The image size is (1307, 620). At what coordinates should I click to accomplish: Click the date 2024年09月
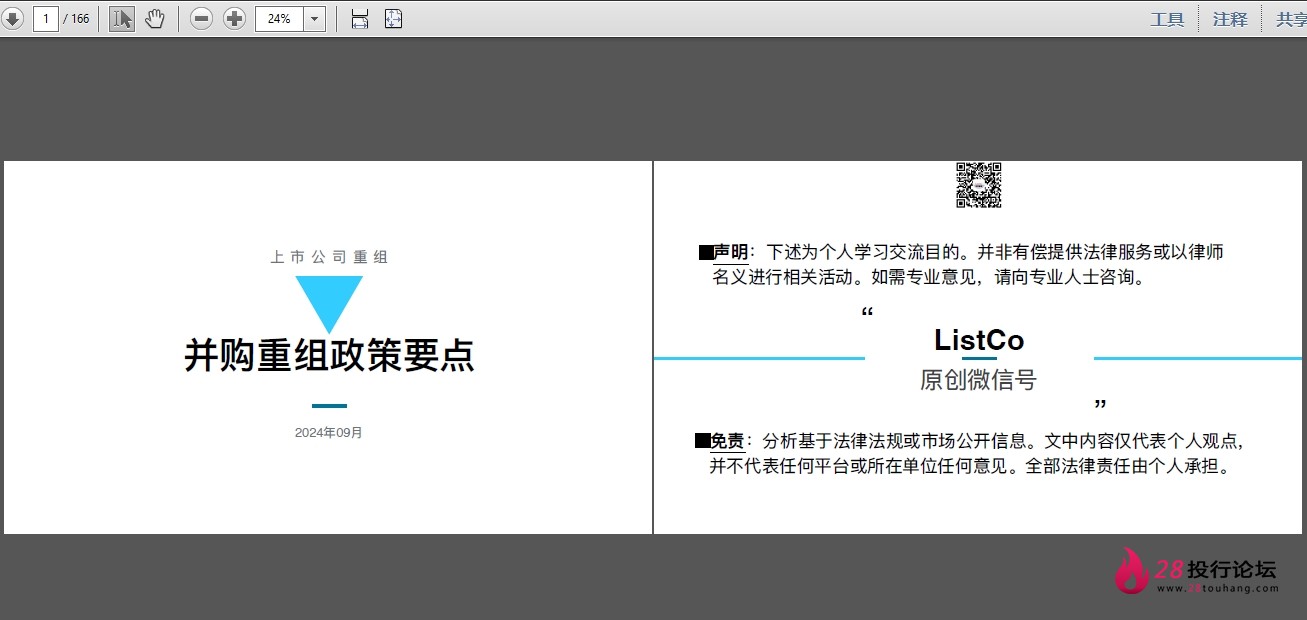click(x=329, y=433)
